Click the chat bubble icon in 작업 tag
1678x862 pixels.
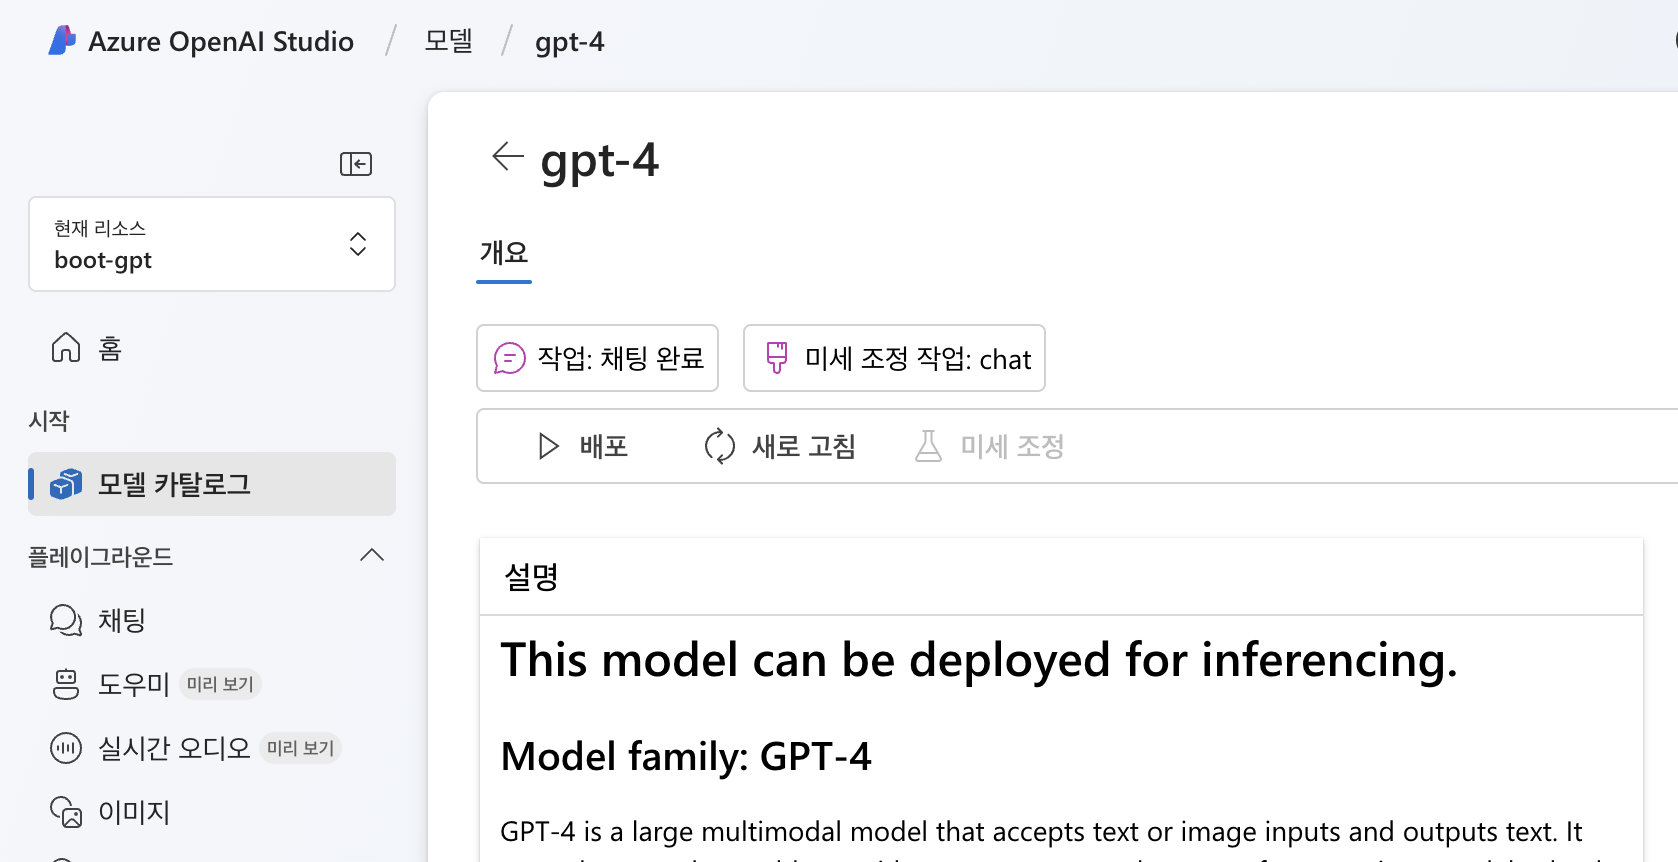coord(510,358)
